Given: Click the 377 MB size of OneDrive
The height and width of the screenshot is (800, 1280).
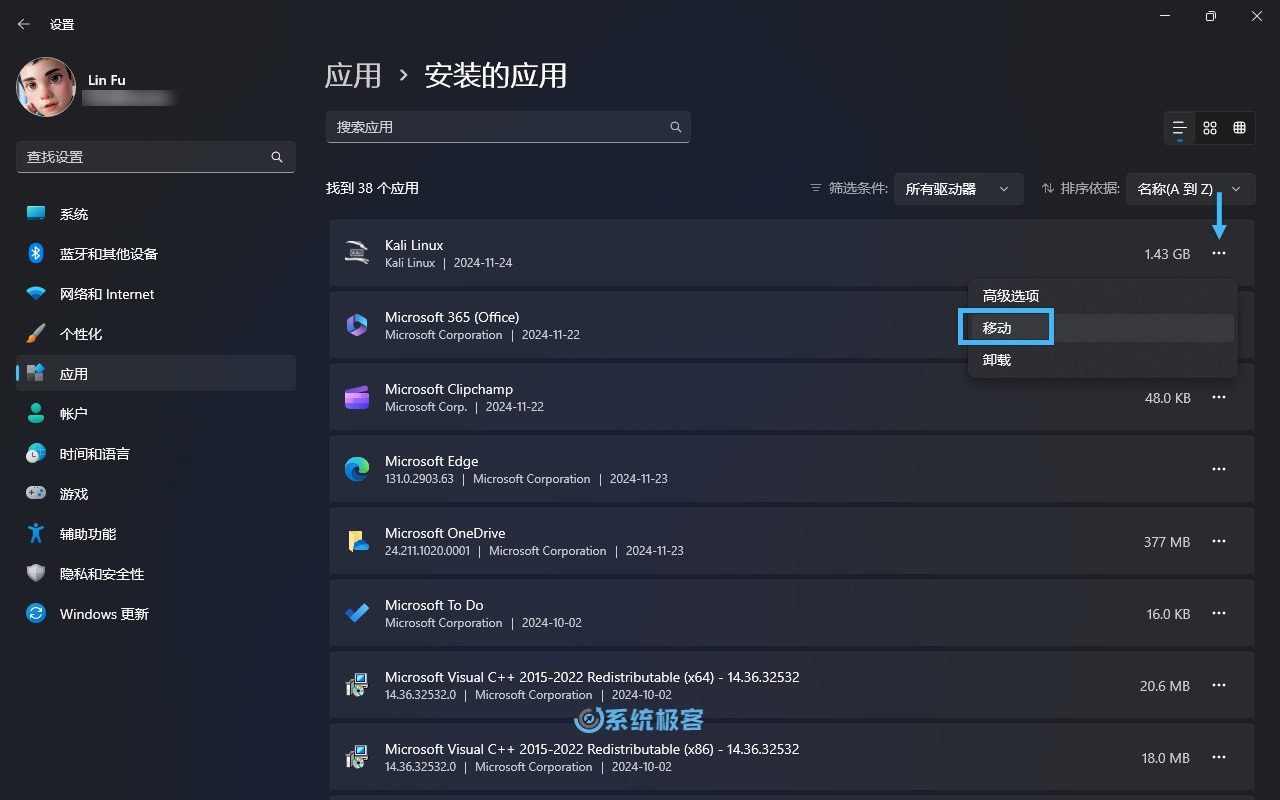Looking at the screenshot, I should point(1167,542).
